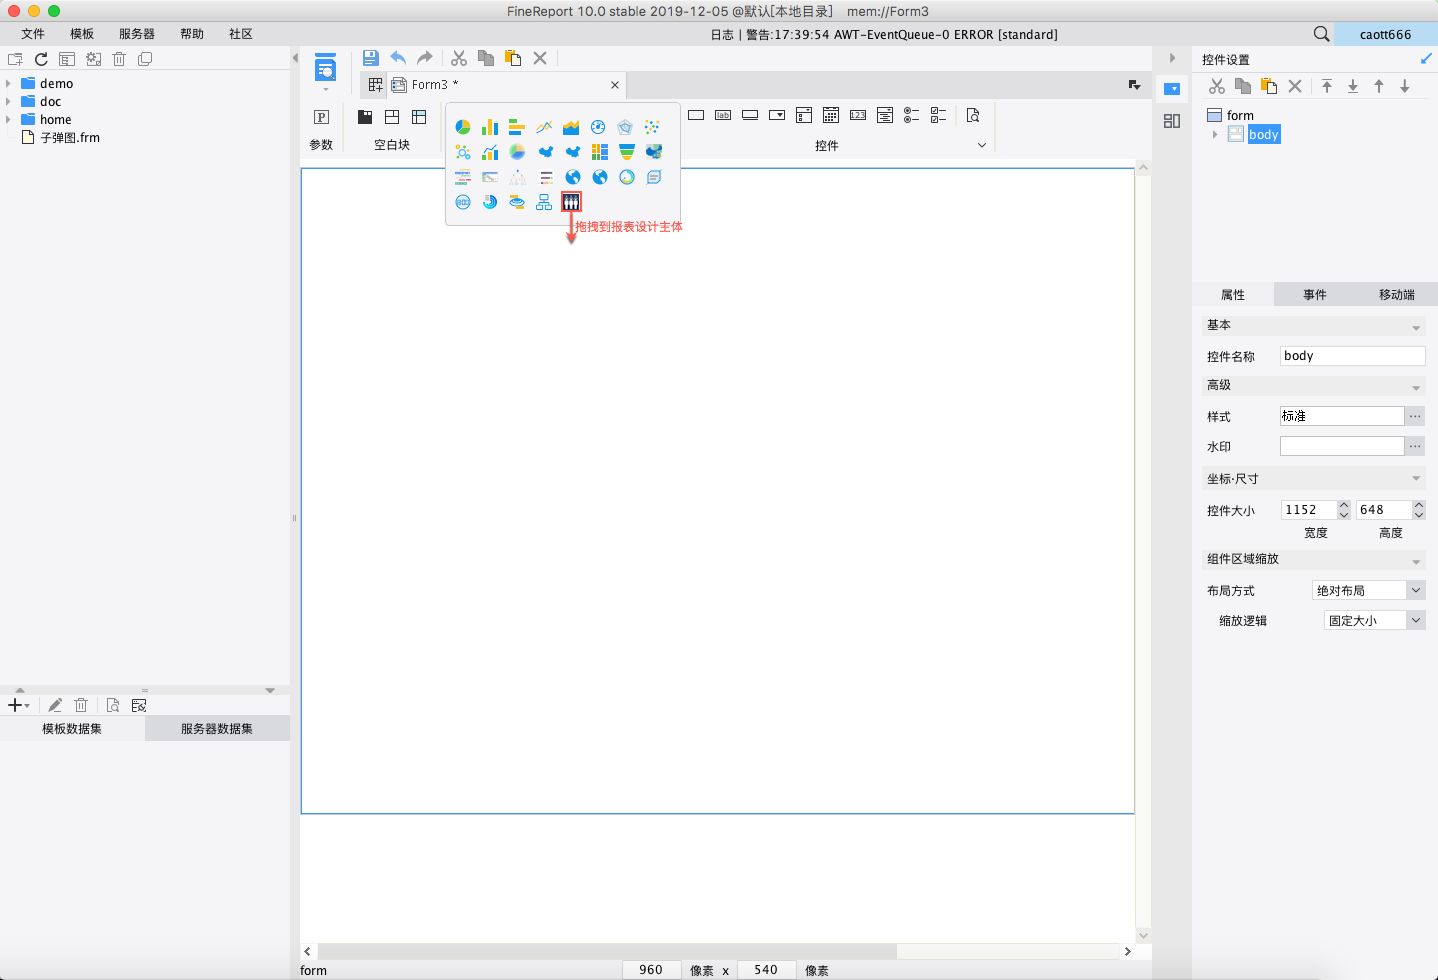Insert the radio button group widget icon

coord(911,116)
